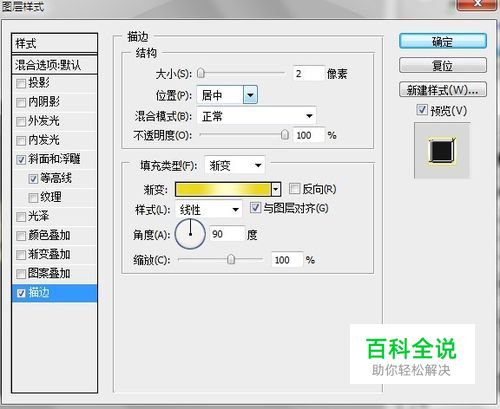Open the 外发光 settings page
Viewport: 500px width, 409px height.
pos(44,121)
